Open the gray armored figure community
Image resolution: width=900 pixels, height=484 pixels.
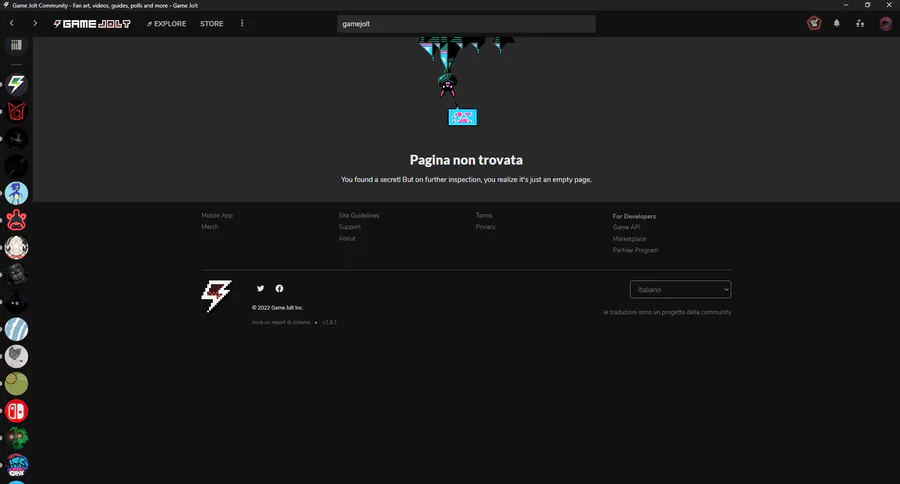(16, 275)
